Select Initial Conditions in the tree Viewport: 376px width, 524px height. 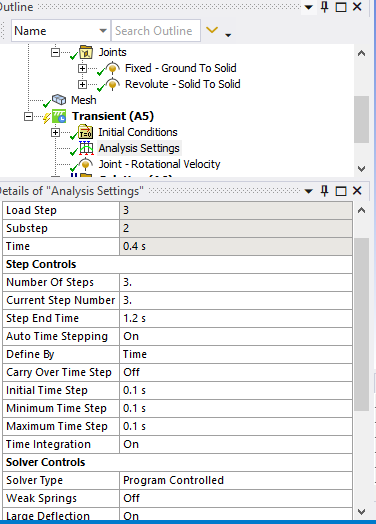138,132
